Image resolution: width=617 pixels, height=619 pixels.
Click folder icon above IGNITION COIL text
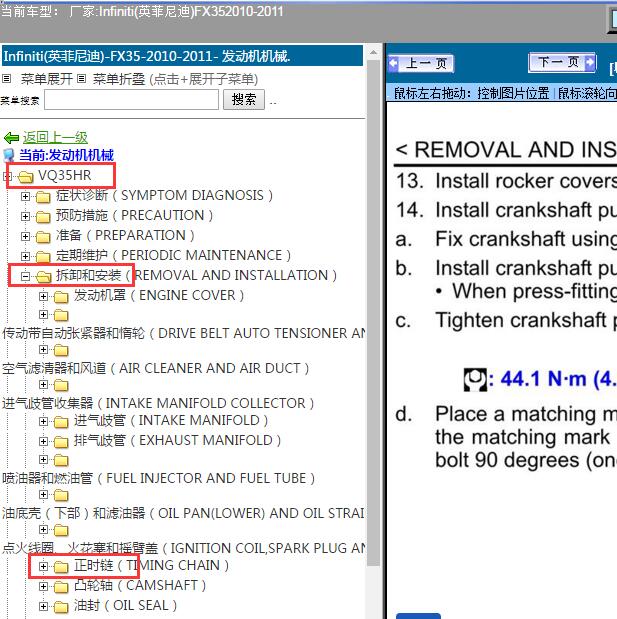61,530
